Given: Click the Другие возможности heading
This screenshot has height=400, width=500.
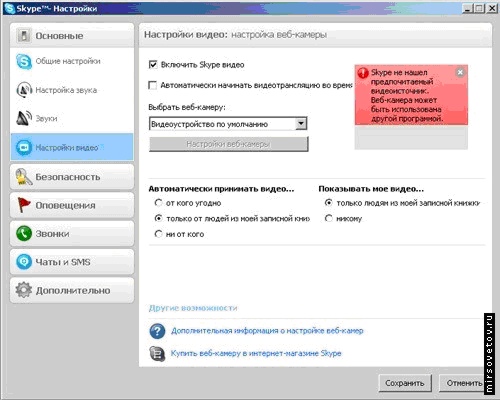Looking at the screenshot, I should [193, 308].
